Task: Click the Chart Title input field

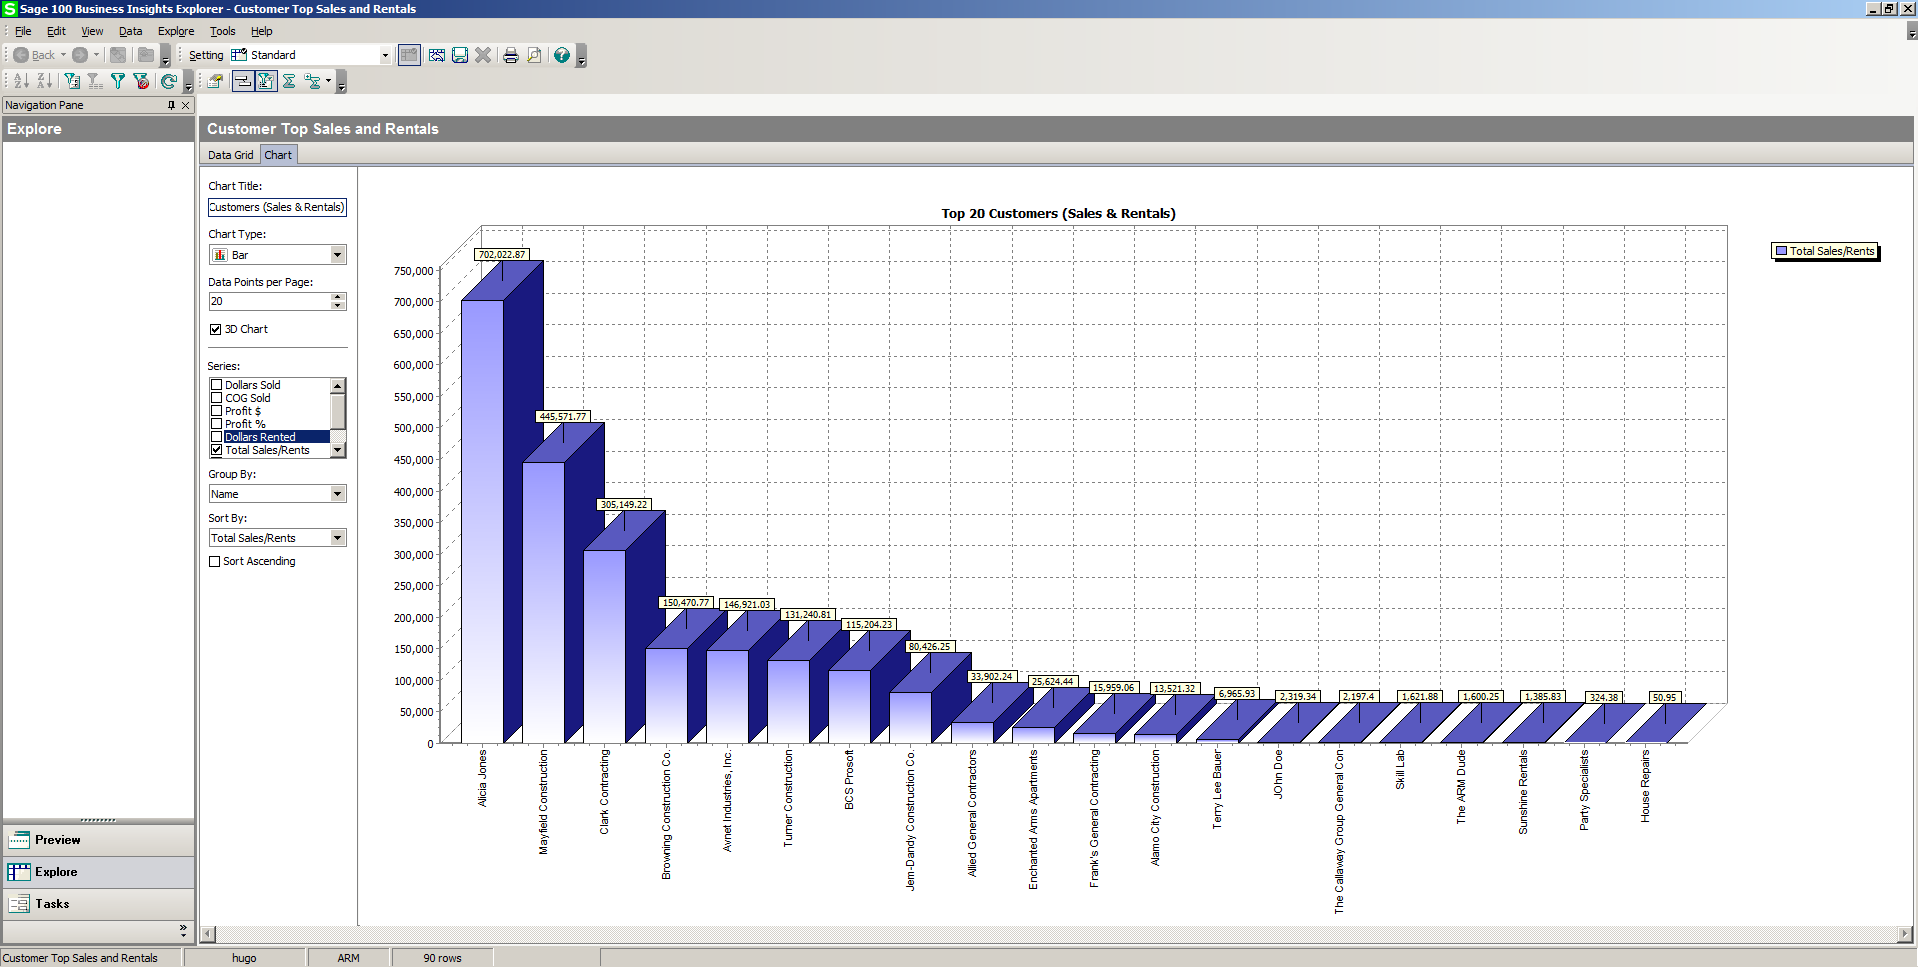Action: click(277, 207)
